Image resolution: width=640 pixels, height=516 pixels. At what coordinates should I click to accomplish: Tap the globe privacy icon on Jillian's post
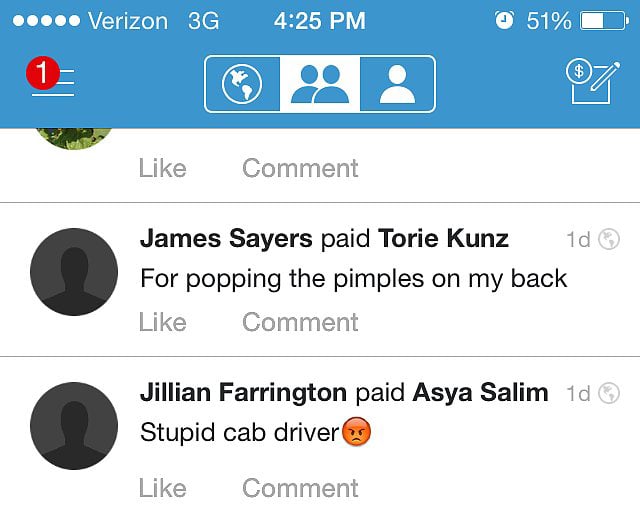pyautogui.click(x=609, y=394)
